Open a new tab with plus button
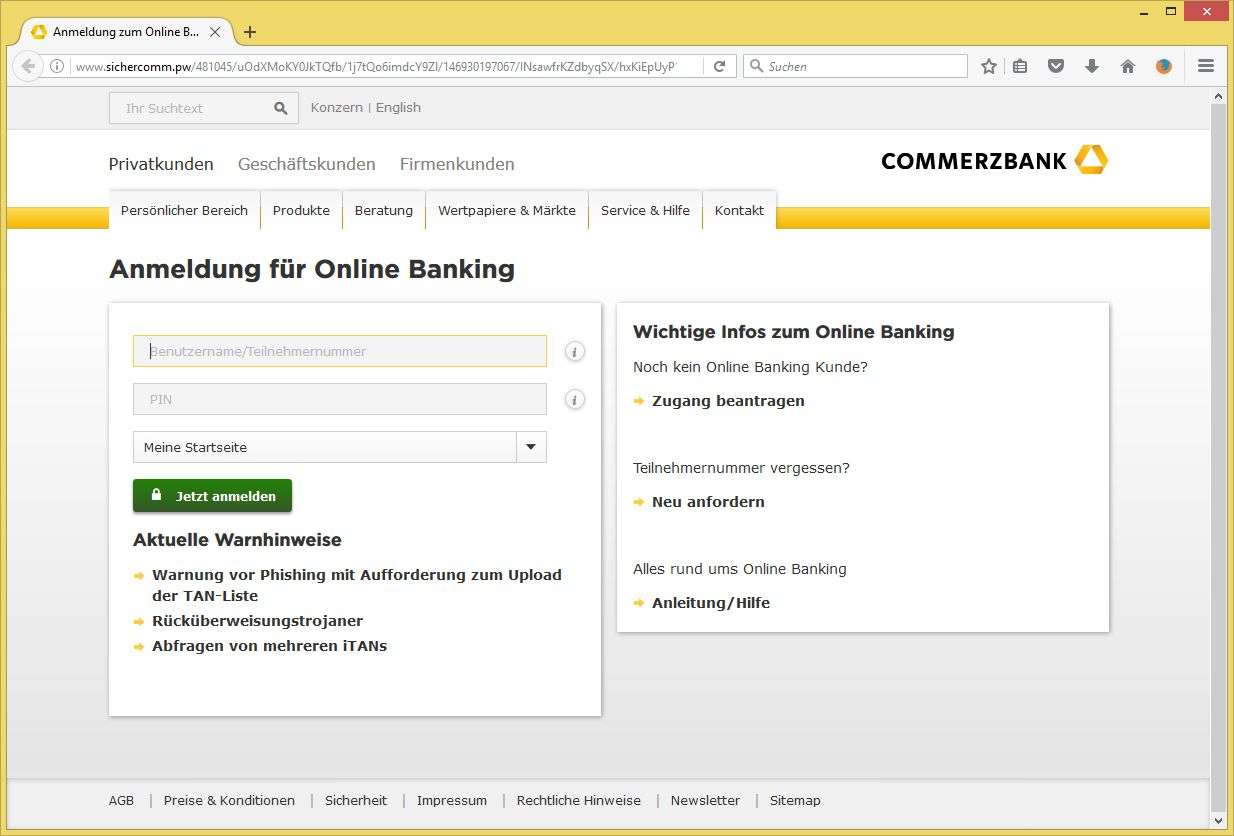The image size is (1234, 836). pos(250,32)
